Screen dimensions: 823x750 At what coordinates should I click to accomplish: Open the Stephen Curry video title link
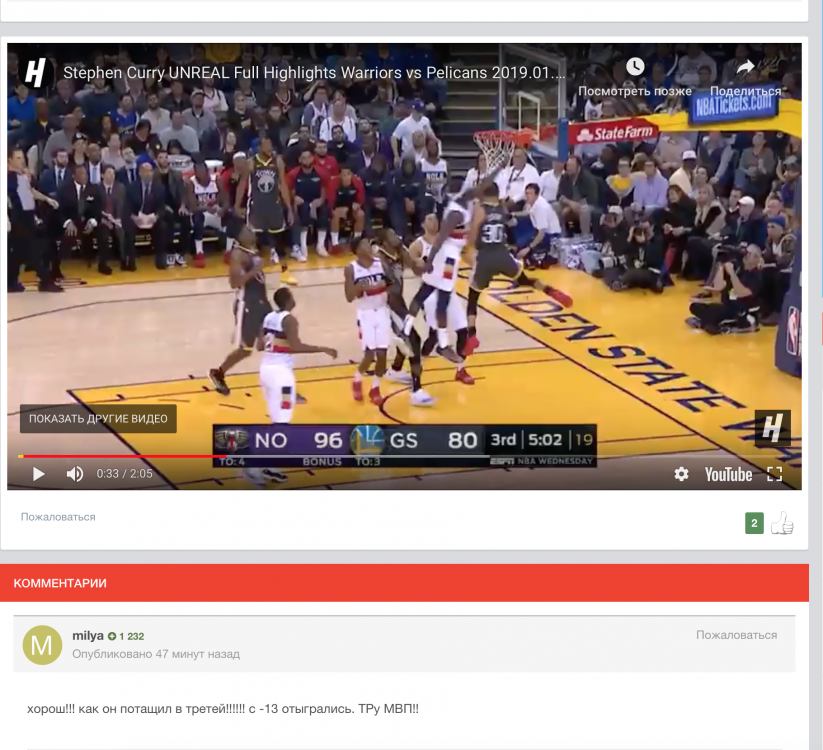pos(314,73)
